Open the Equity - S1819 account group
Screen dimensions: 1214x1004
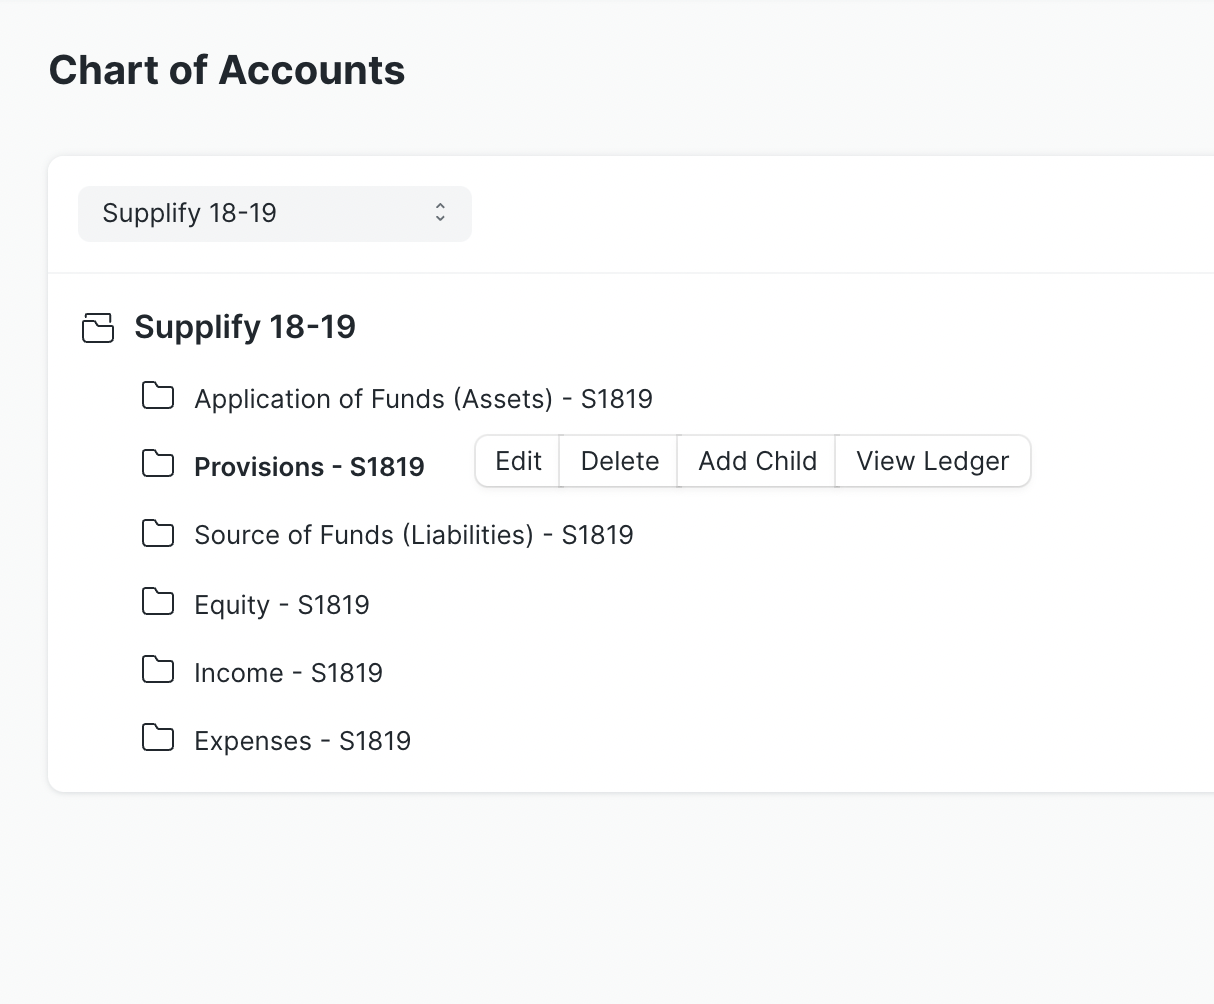282,605
